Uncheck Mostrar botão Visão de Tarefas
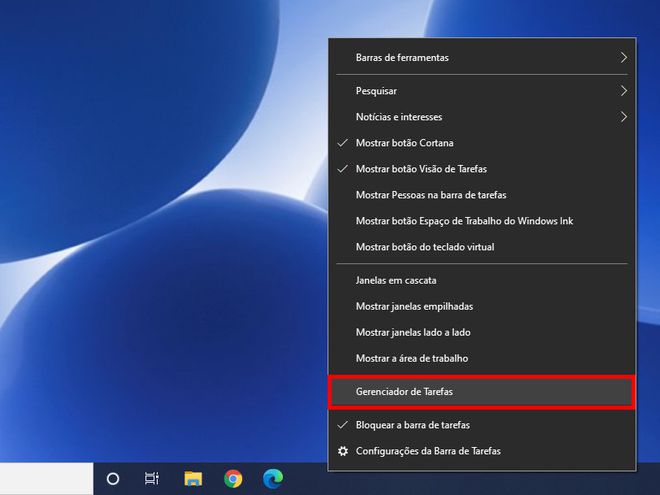This screenshot has height=495, width=660. click(x=482, y=169)
